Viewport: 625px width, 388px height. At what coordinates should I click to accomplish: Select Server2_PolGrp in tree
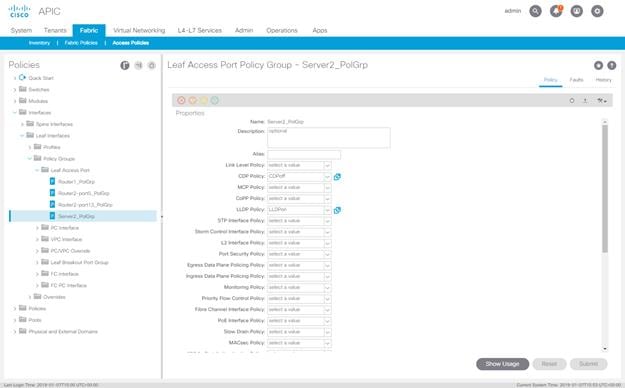76,216
